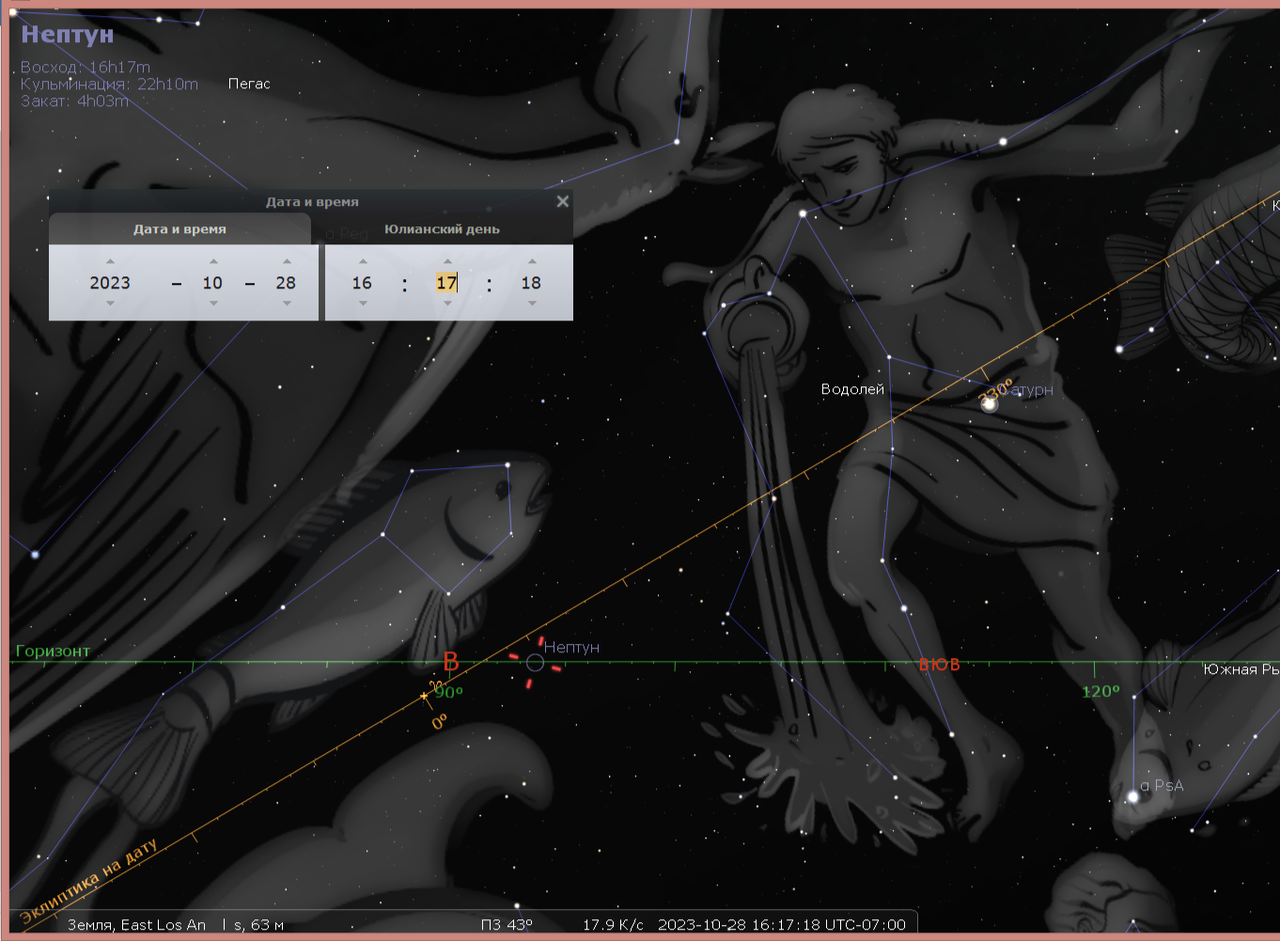The image size is (1280, 941).
Task: Click the 120° azimuth mark on horizon
Action: [x=1100, y=691]
